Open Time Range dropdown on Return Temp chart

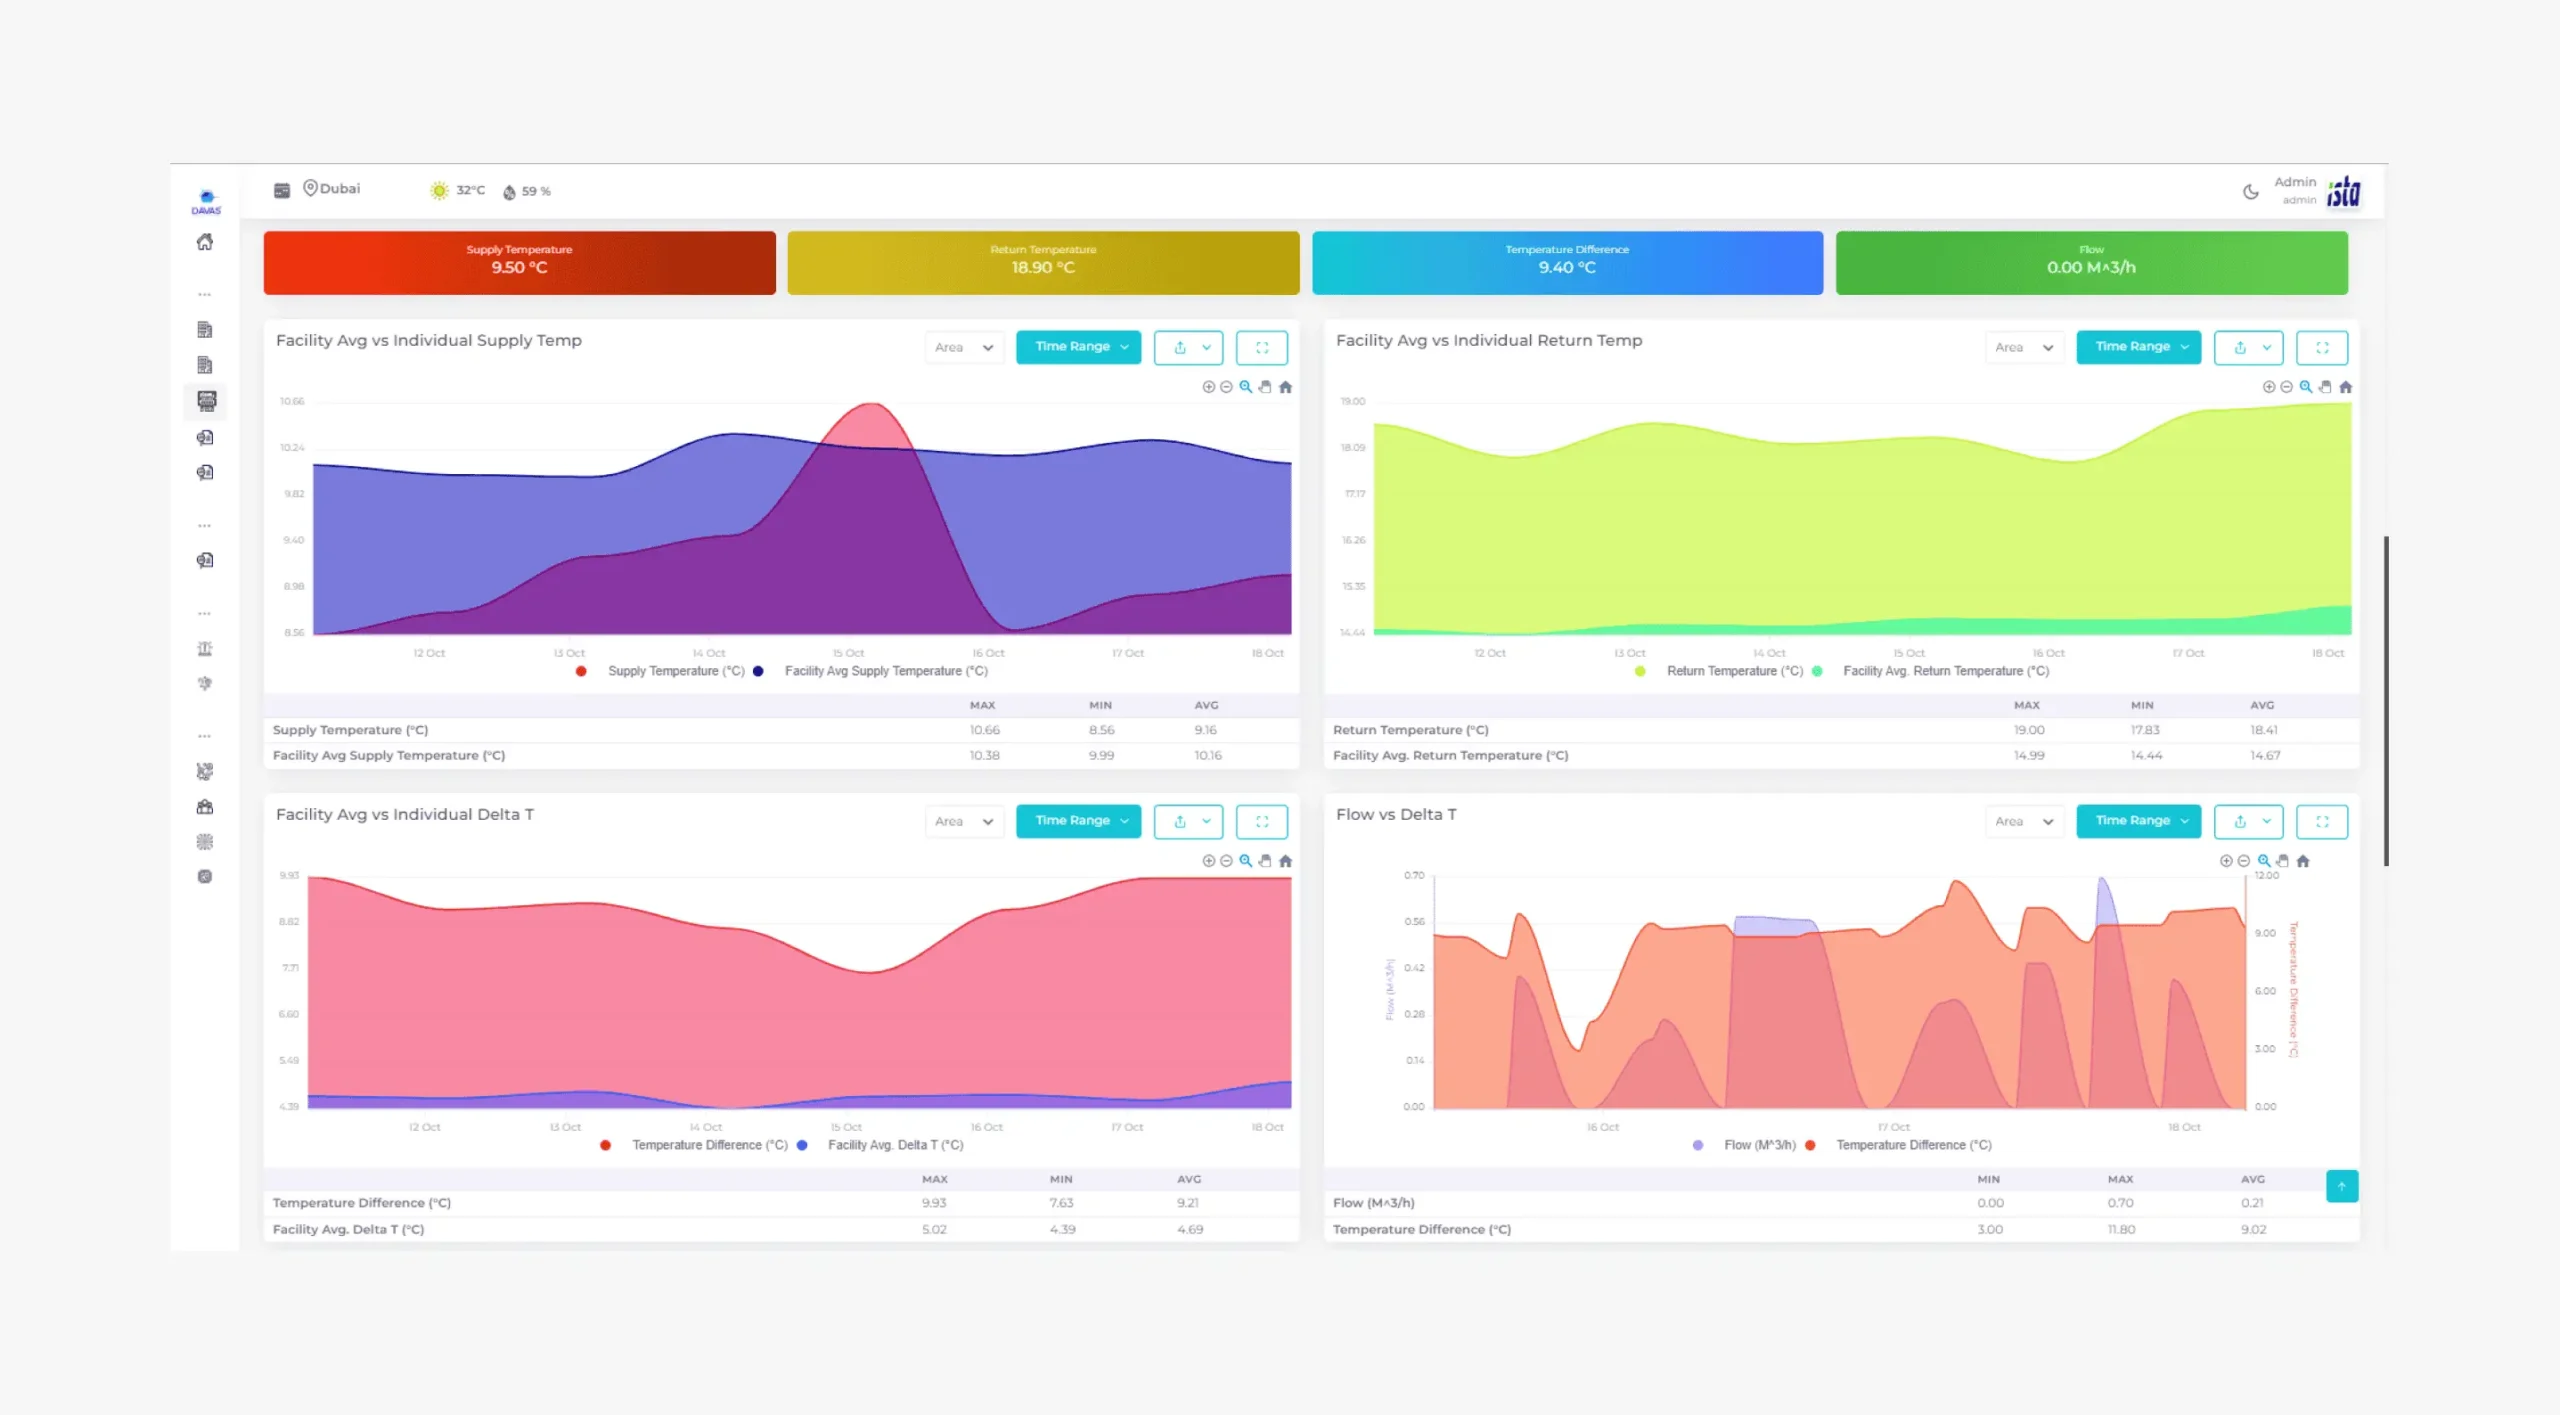(x=2138, y=347)
